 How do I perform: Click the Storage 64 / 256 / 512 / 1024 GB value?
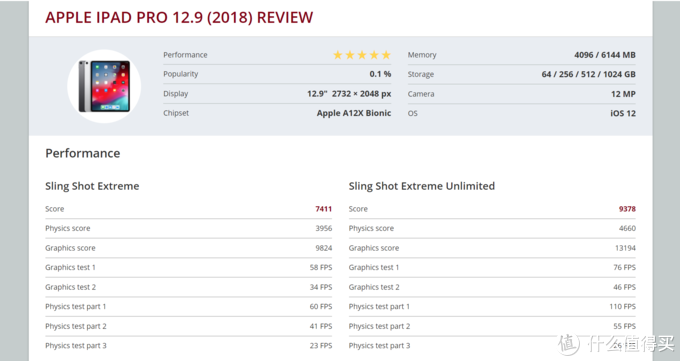[588, 74]
